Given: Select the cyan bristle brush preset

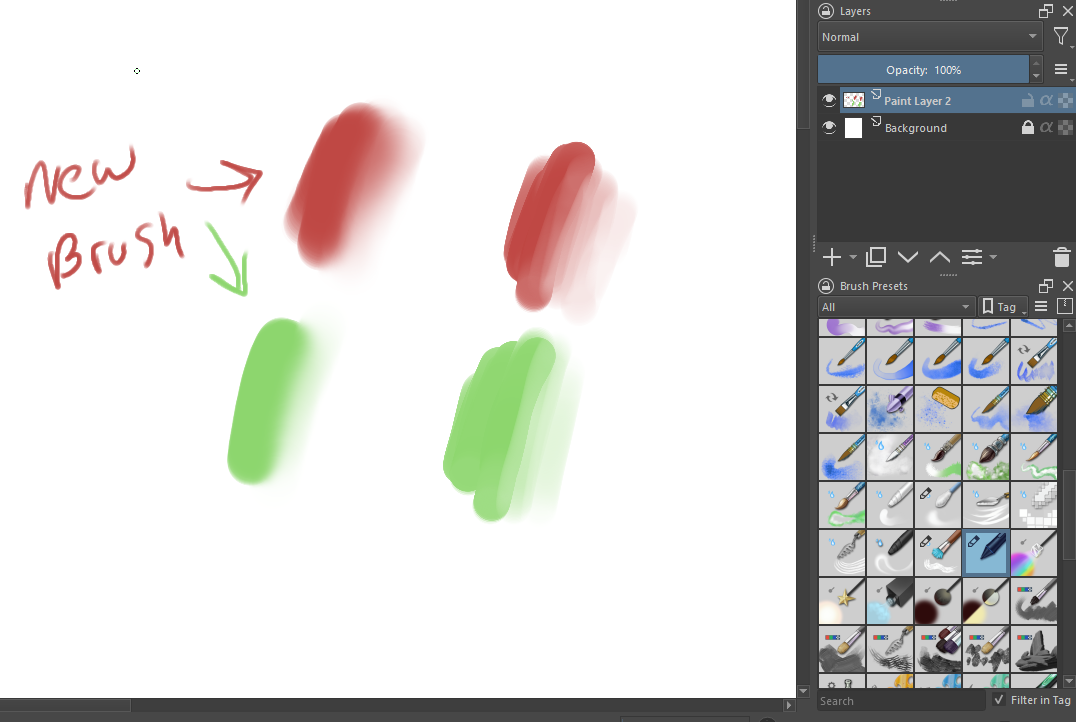Looking at the screenshot, I should (938, 552).
